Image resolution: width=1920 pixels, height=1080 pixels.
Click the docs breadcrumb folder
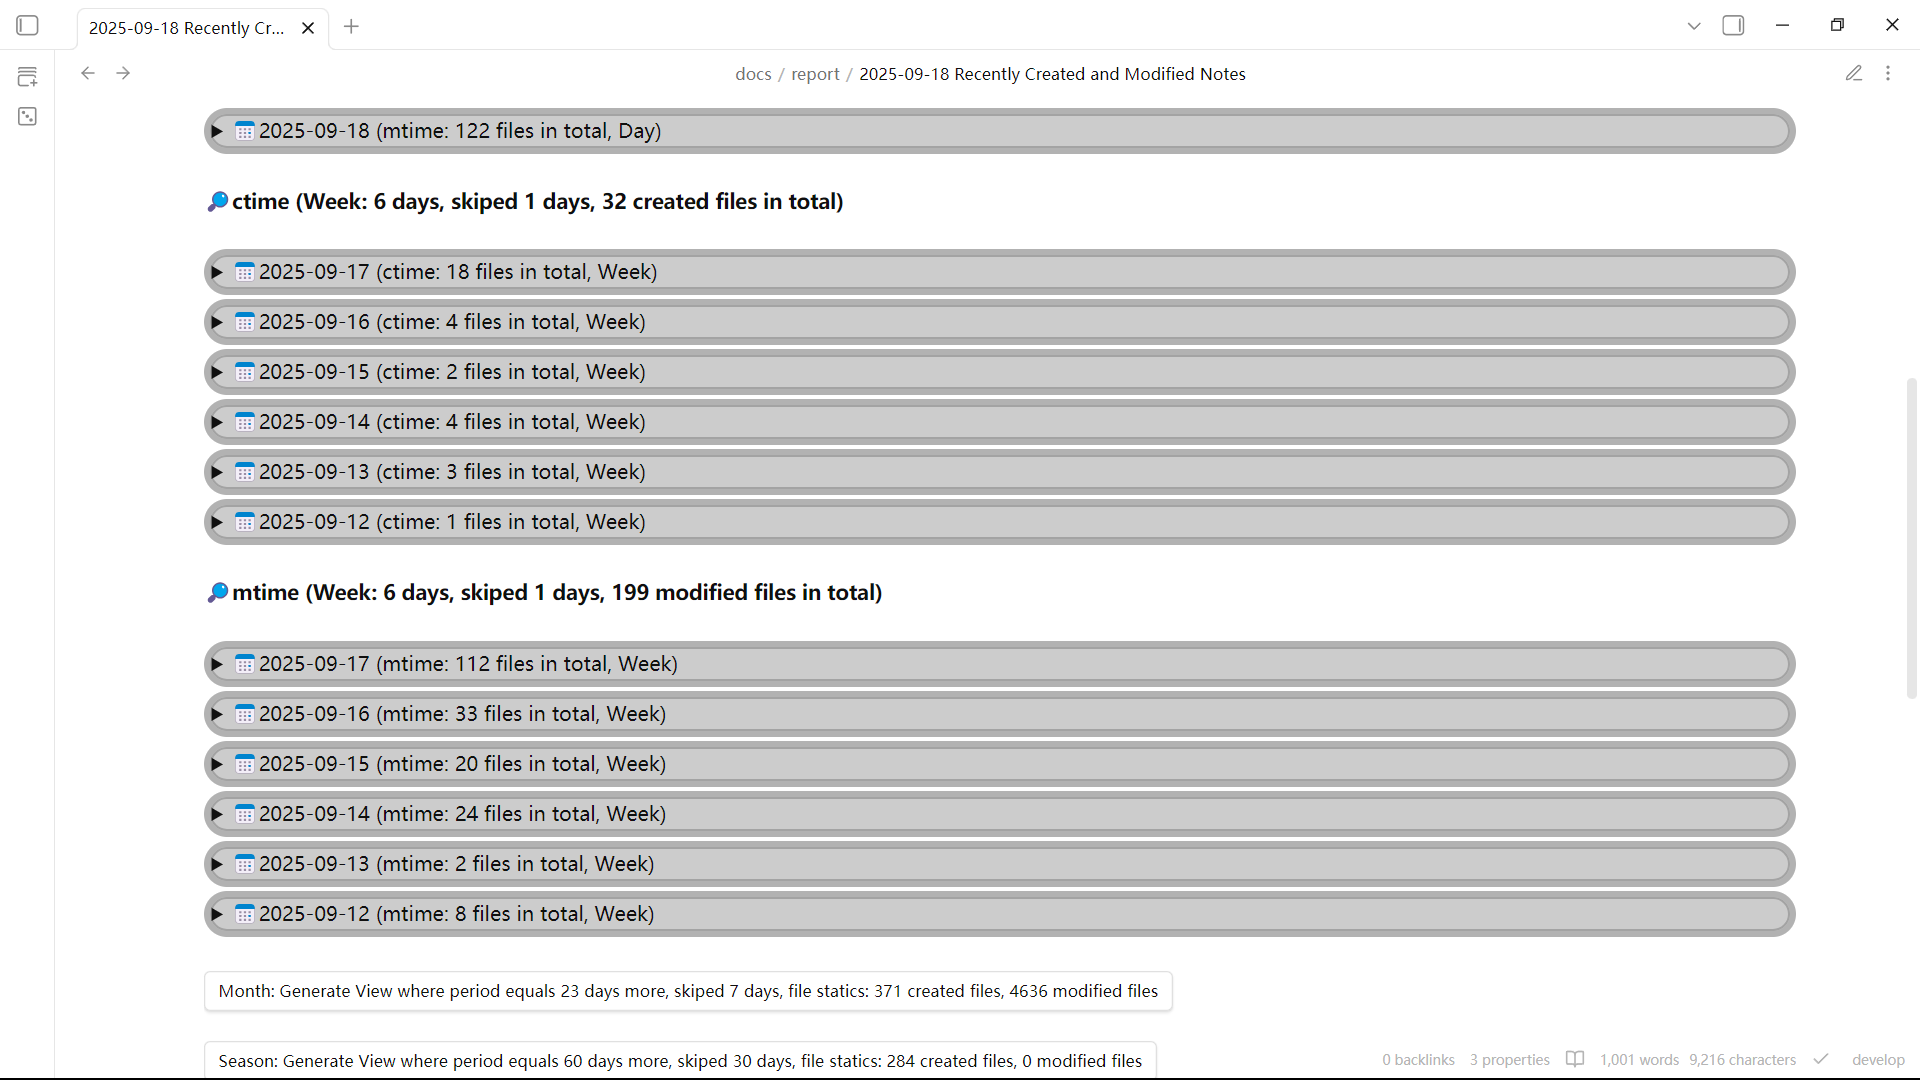tap(753, 74)
